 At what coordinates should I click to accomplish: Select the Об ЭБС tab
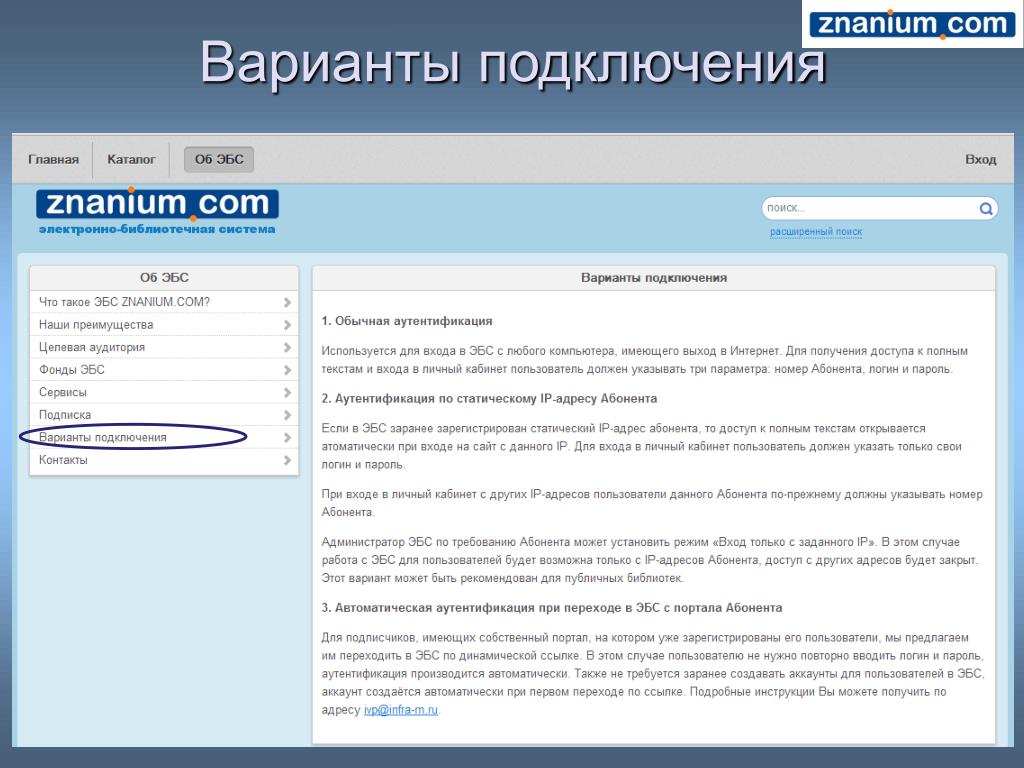tap(219, 159)
